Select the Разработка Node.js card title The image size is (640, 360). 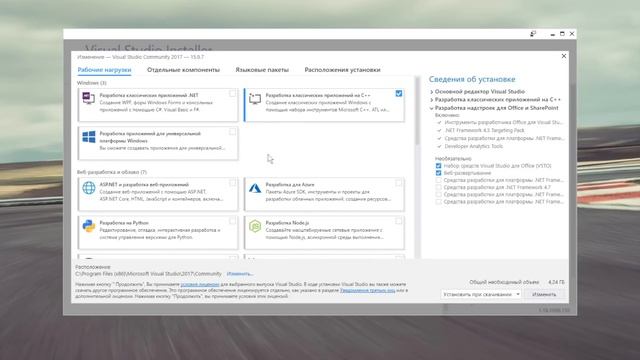coord(287,223)
